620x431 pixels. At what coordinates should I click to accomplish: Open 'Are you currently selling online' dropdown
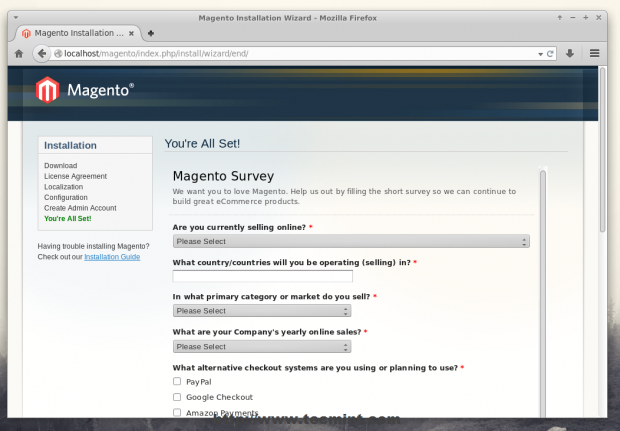pos(351,241)
